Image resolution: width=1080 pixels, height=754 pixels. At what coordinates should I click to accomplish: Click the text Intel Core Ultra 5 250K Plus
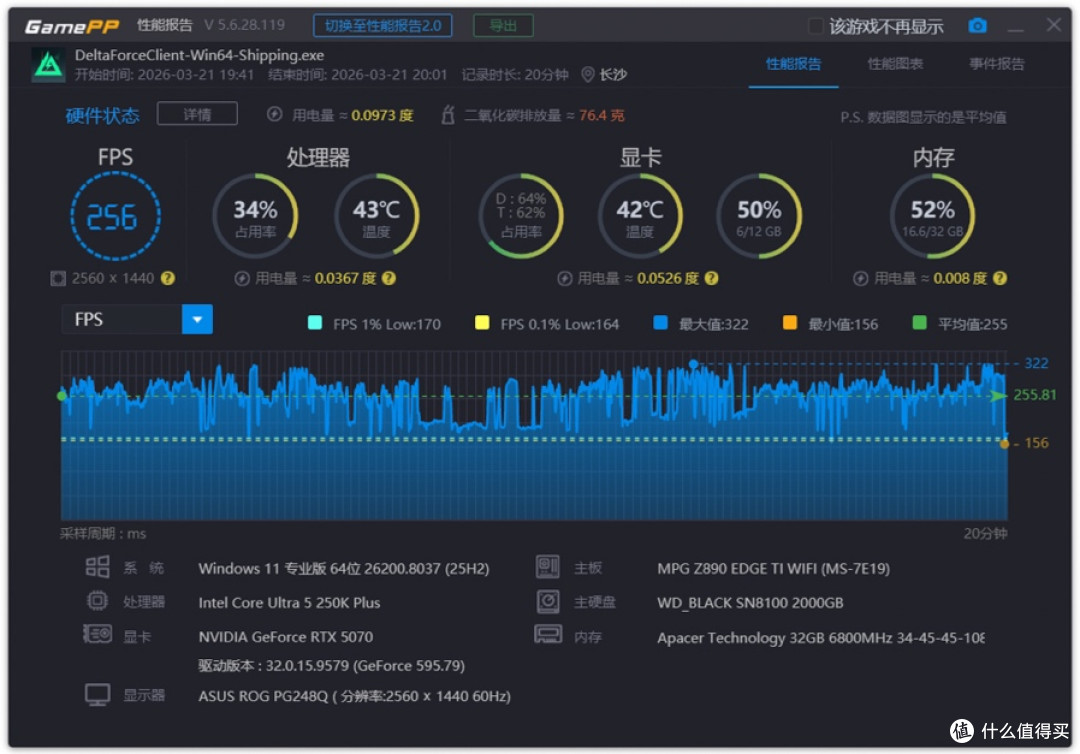[x=289, y=603]
